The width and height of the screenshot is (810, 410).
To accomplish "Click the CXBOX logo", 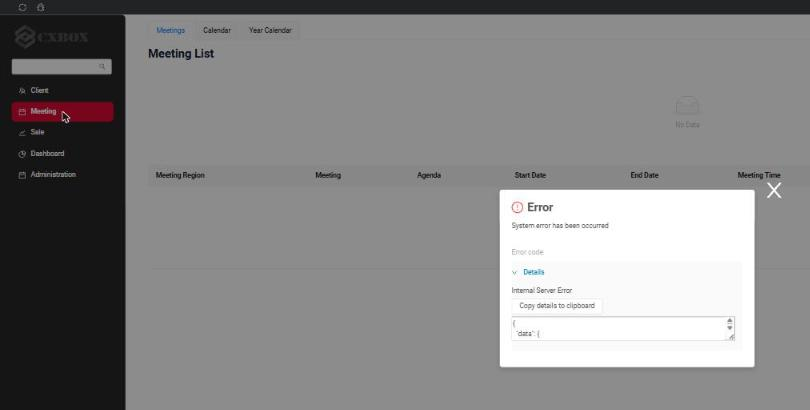I will 51,37.
